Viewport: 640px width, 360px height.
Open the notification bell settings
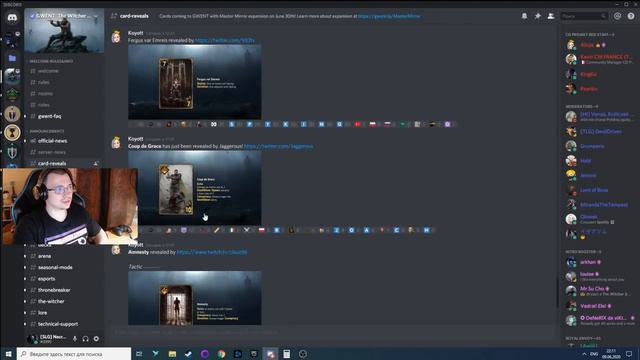tap(524, 16)
